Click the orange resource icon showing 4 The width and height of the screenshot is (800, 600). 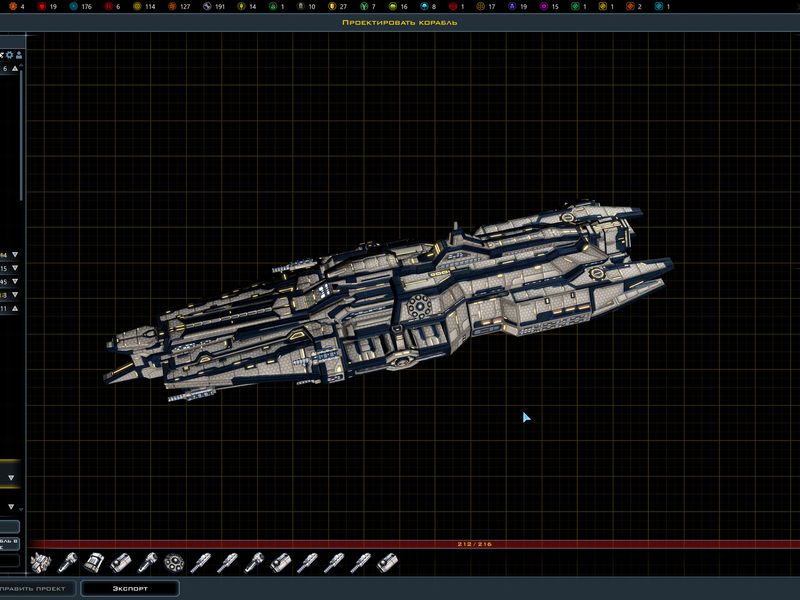click(13, 7)
